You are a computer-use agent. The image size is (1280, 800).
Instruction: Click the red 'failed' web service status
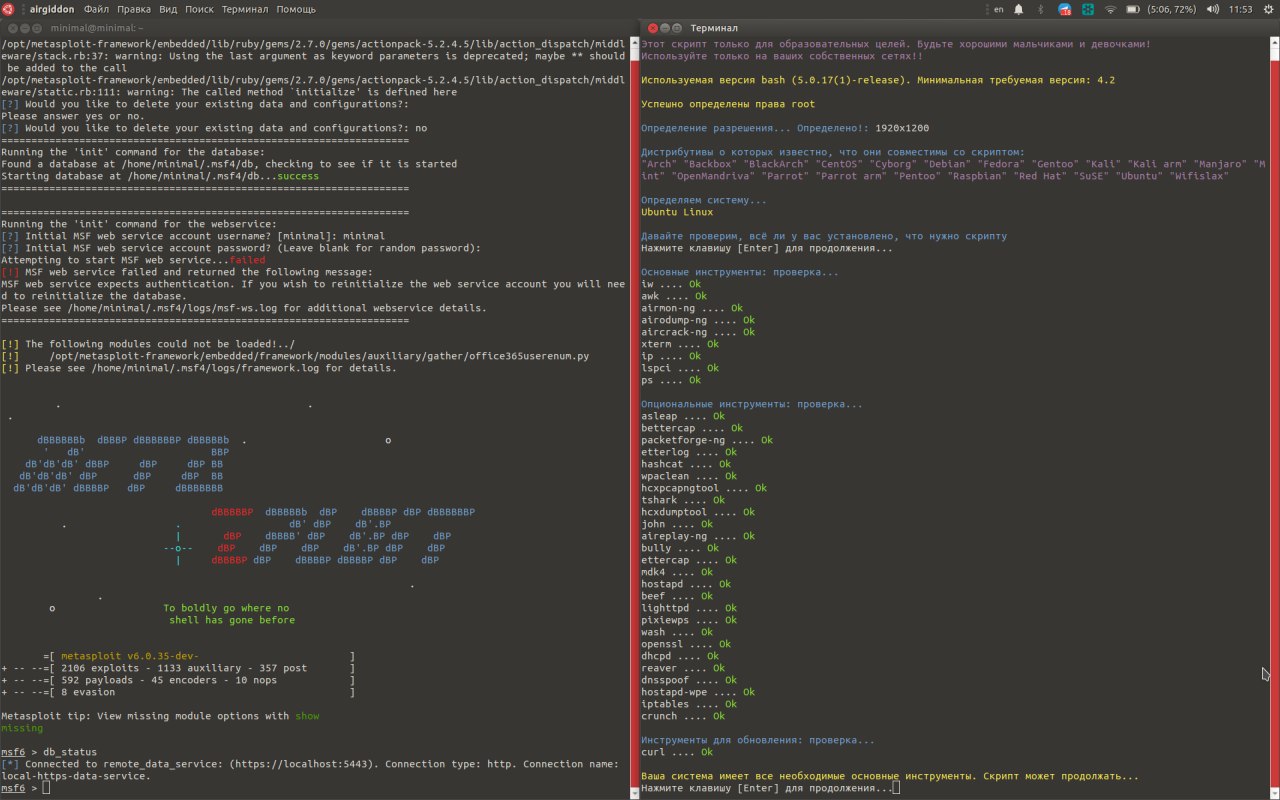[247, 260]
